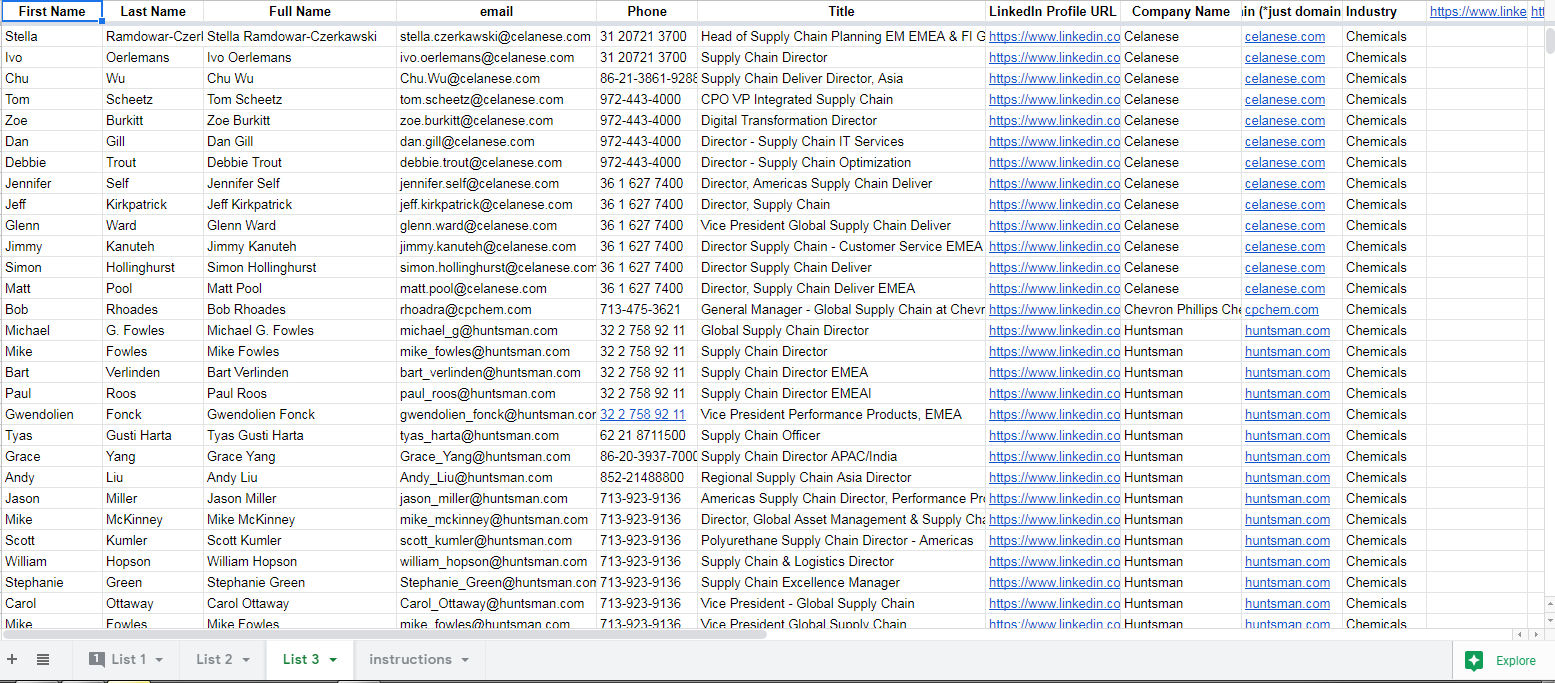Click the vertical scrollbar thumb

[1549, 40]
